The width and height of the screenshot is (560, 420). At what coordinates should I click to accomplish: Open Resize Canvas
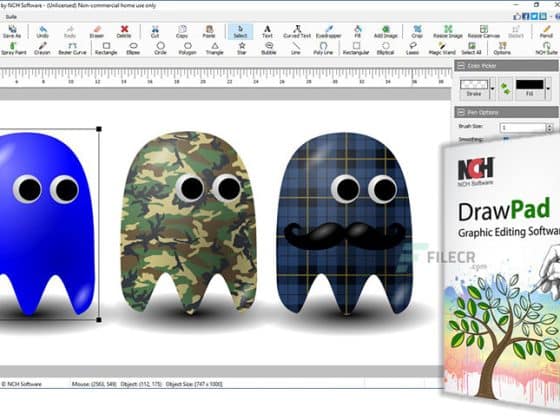484,31
